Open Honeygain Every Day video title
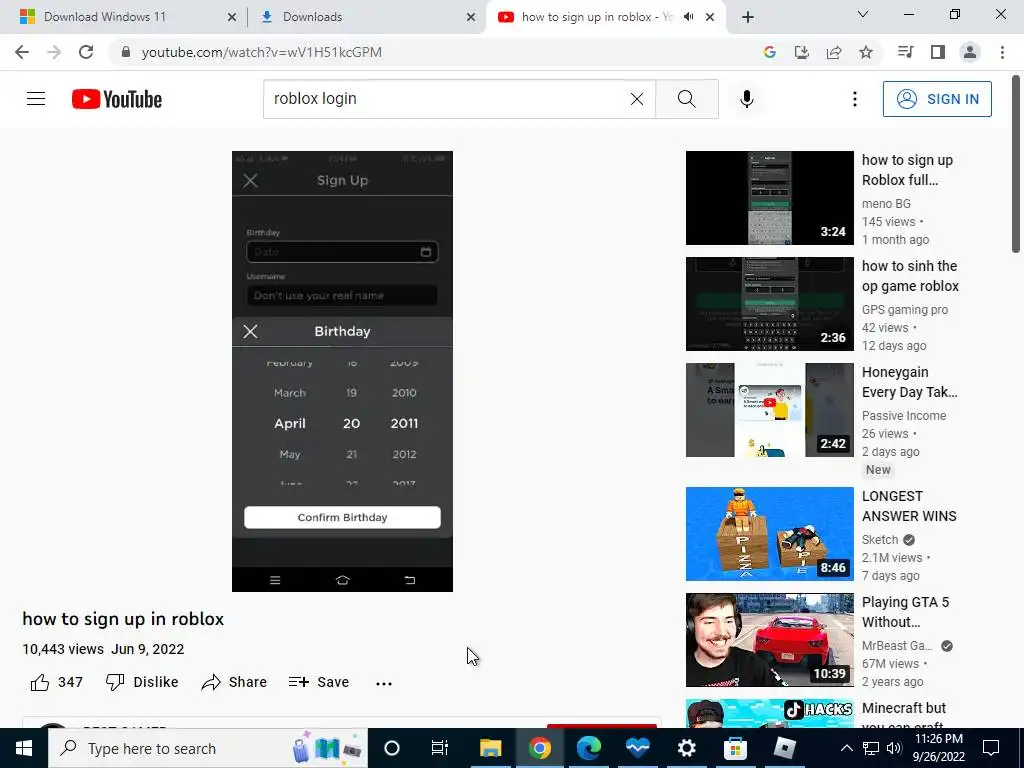The width and height of the screenshot is (1024, 768). pyautogui.click(x=910, y=382)
